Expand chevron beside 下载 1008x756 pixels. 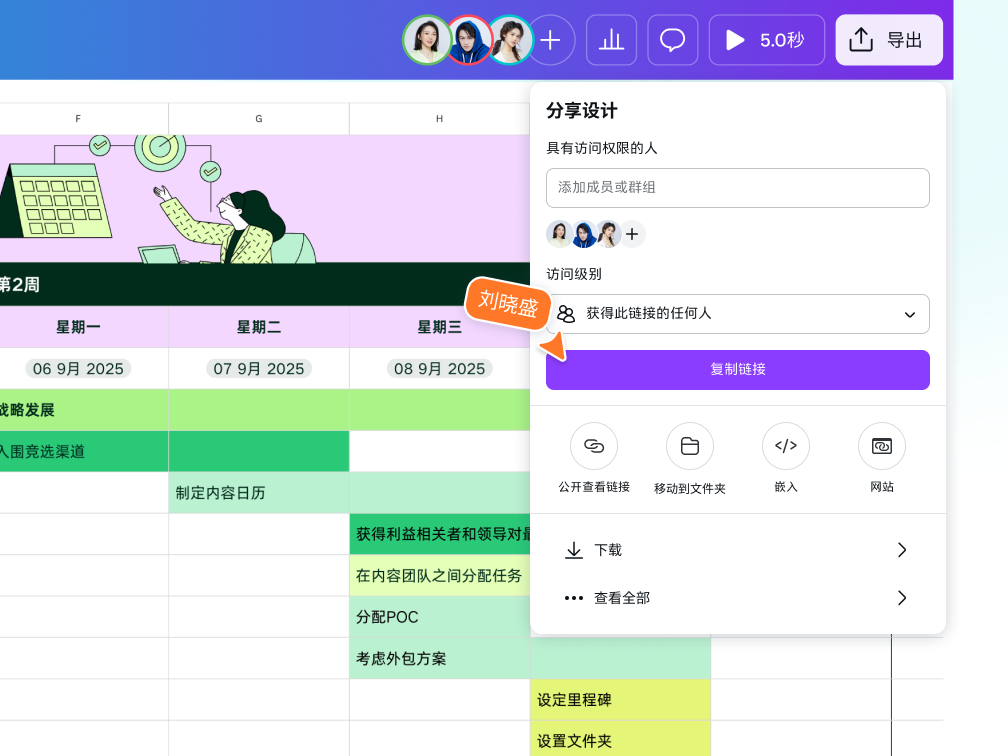pyautogui.click(x=902, y=550)
